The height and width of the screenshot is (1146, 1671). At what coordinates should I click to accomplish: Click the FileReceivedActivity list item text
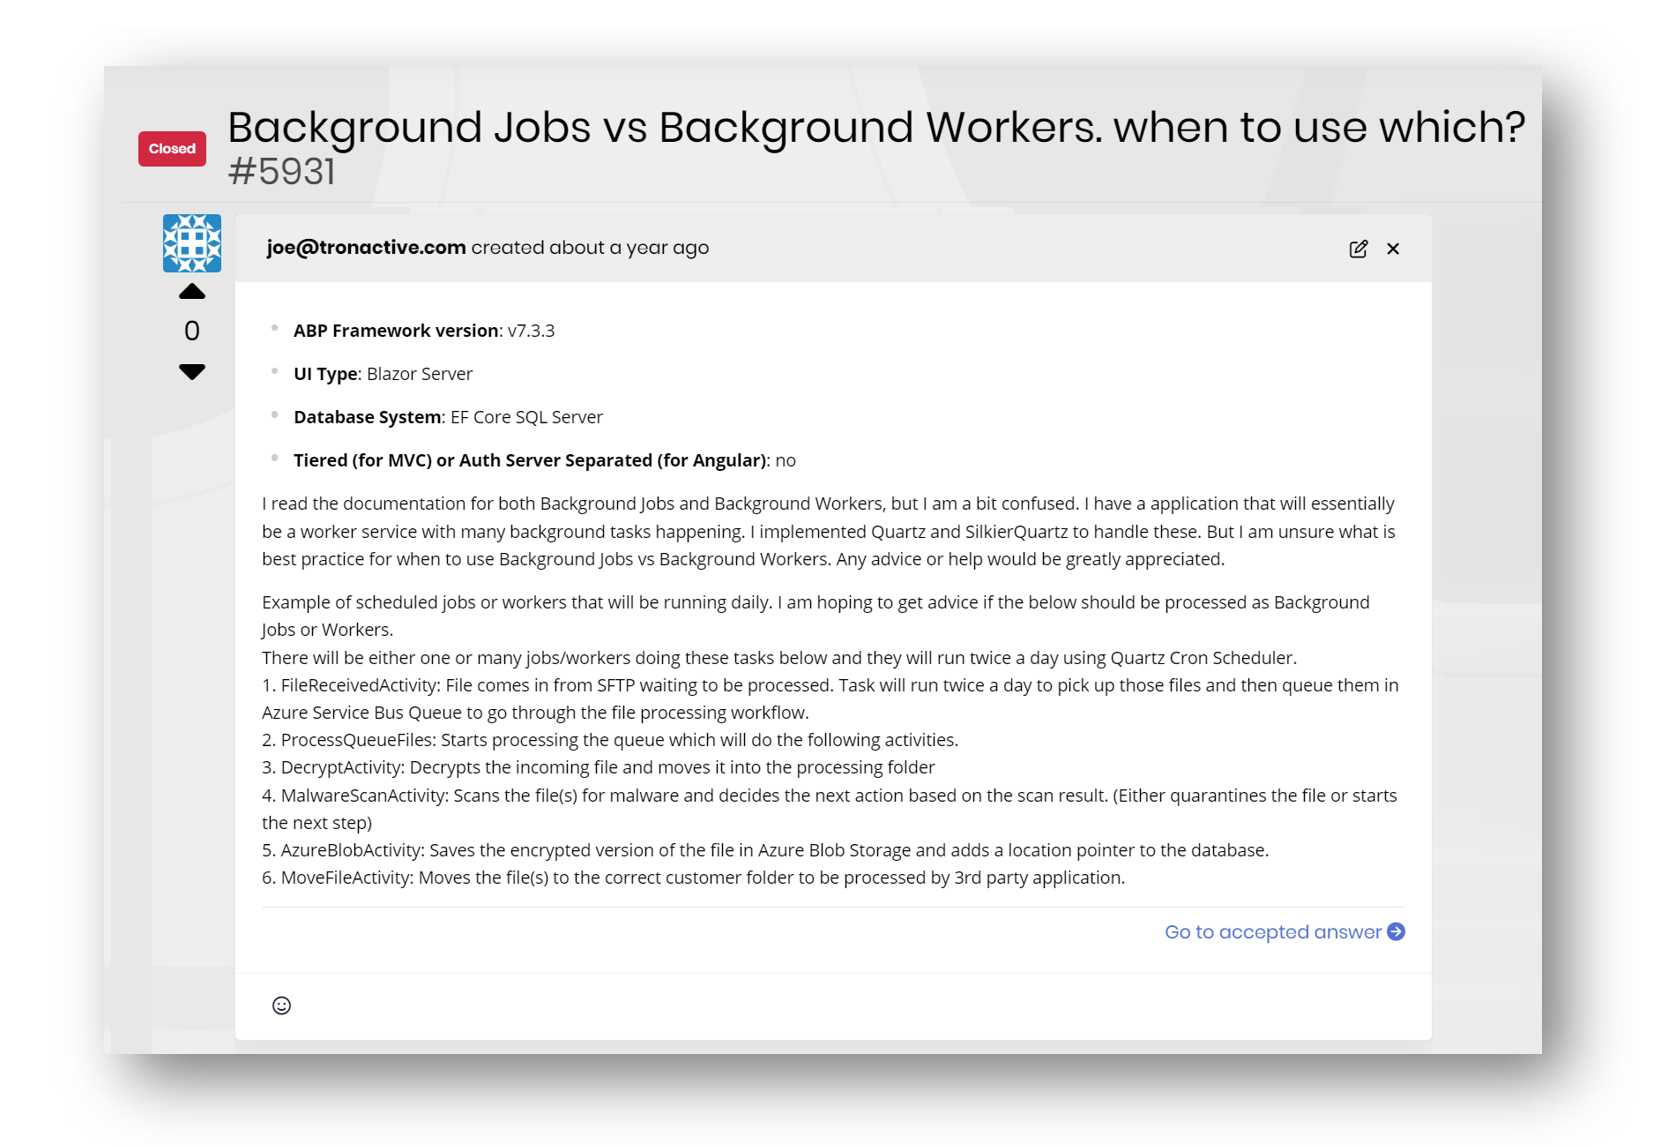point(830,686)
